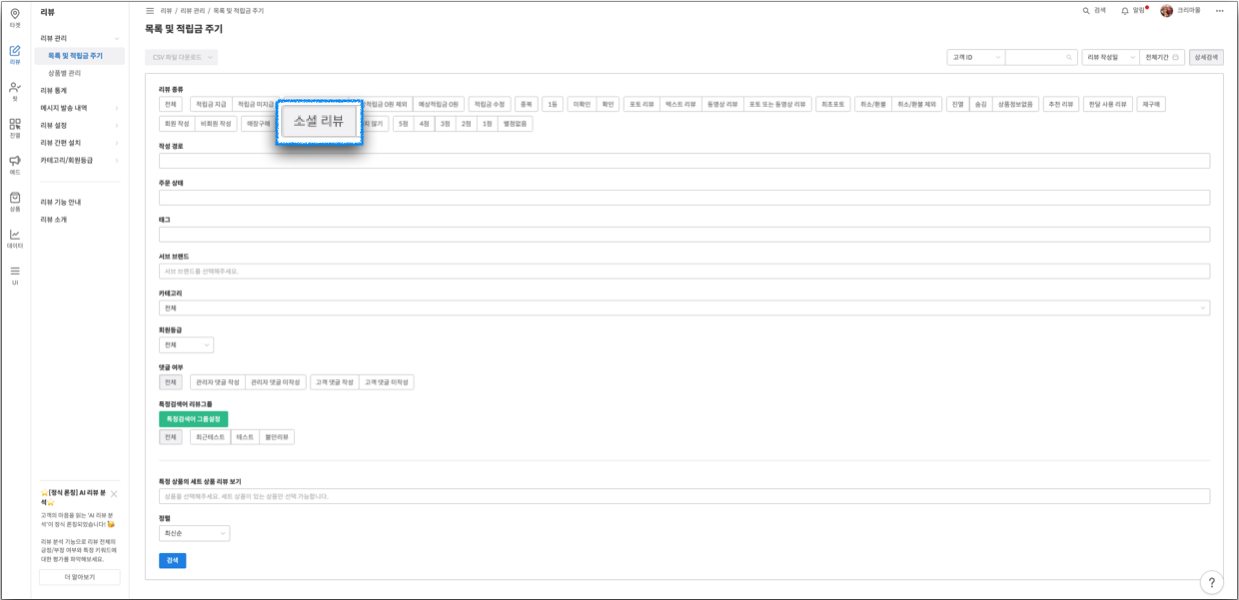Open the 진열 section icon in the rail
This screenshot has width=1239, height=600.
[x=15, y=128]
